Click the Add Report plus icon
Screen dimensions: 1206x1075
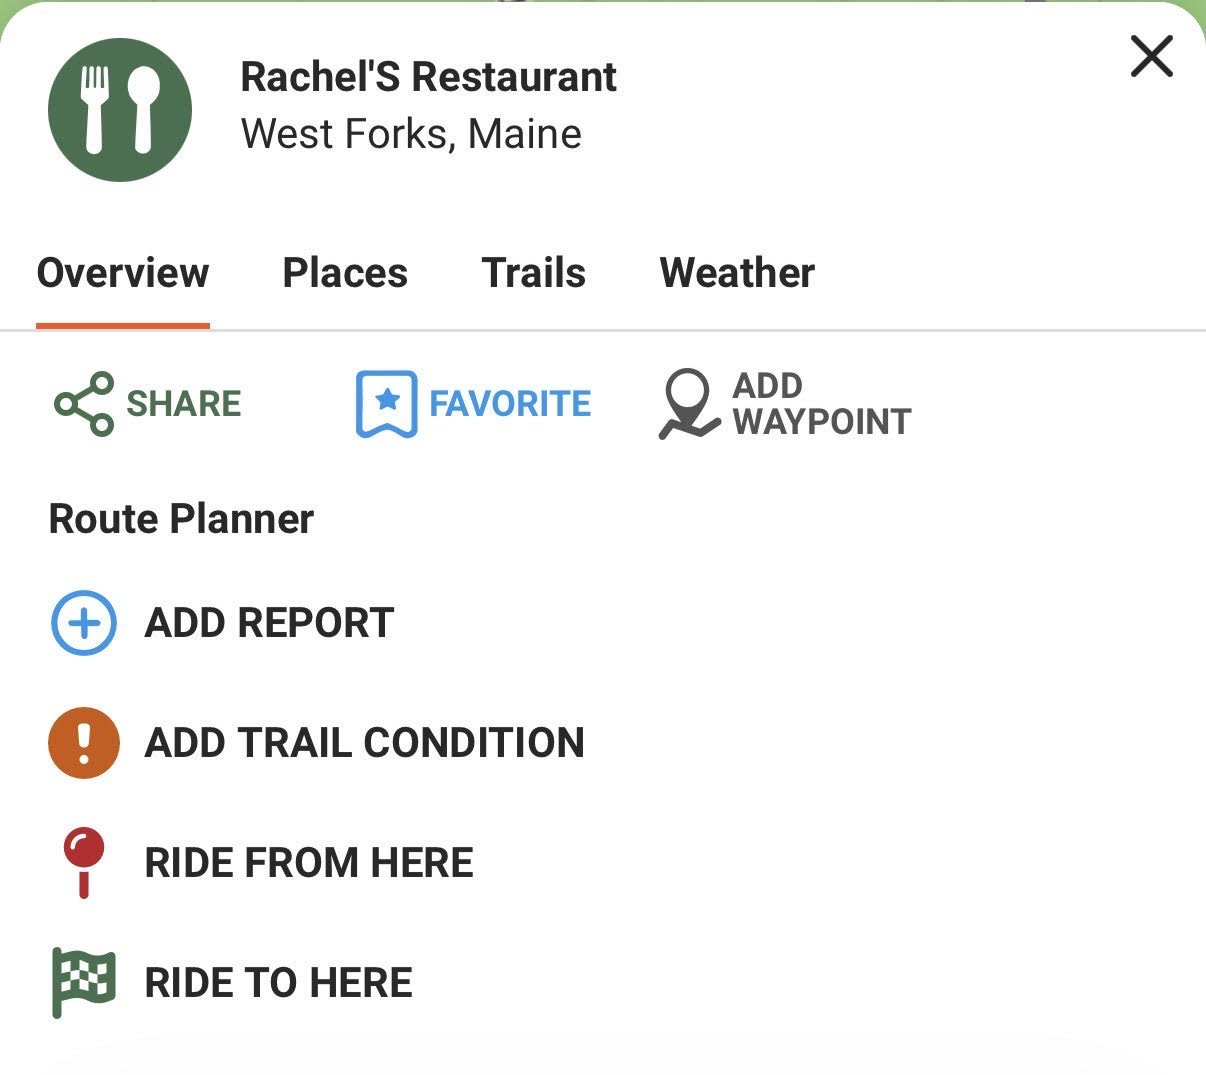(84, 622)
